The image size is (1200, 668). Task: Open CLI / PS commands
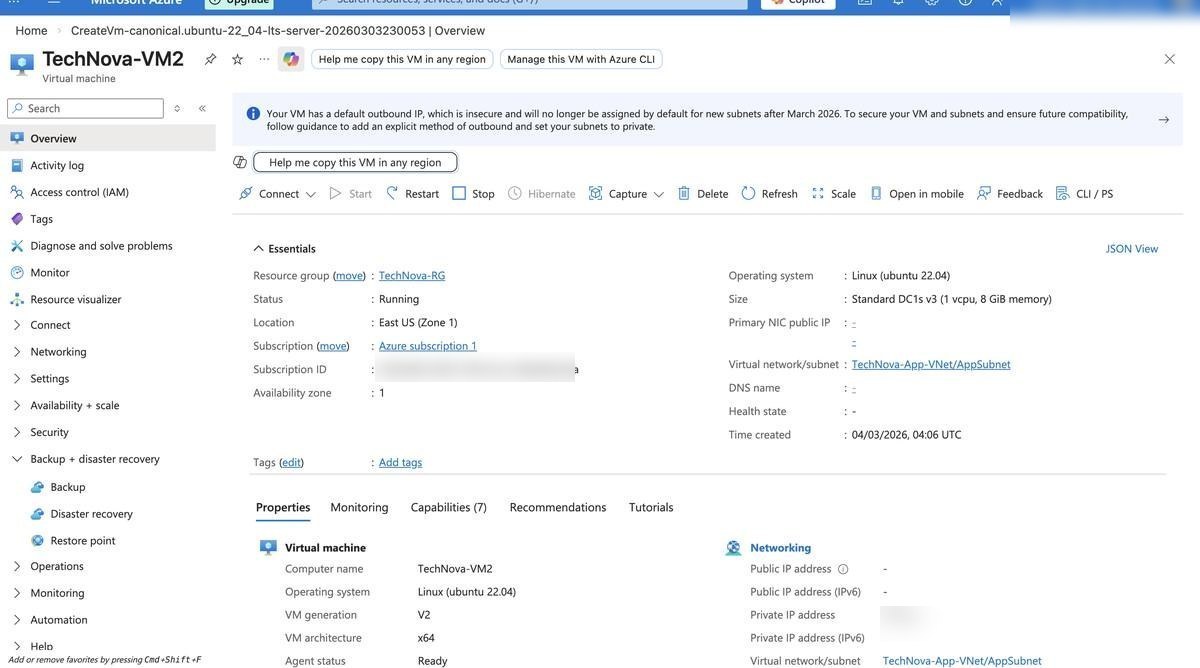pos(1084,193)
